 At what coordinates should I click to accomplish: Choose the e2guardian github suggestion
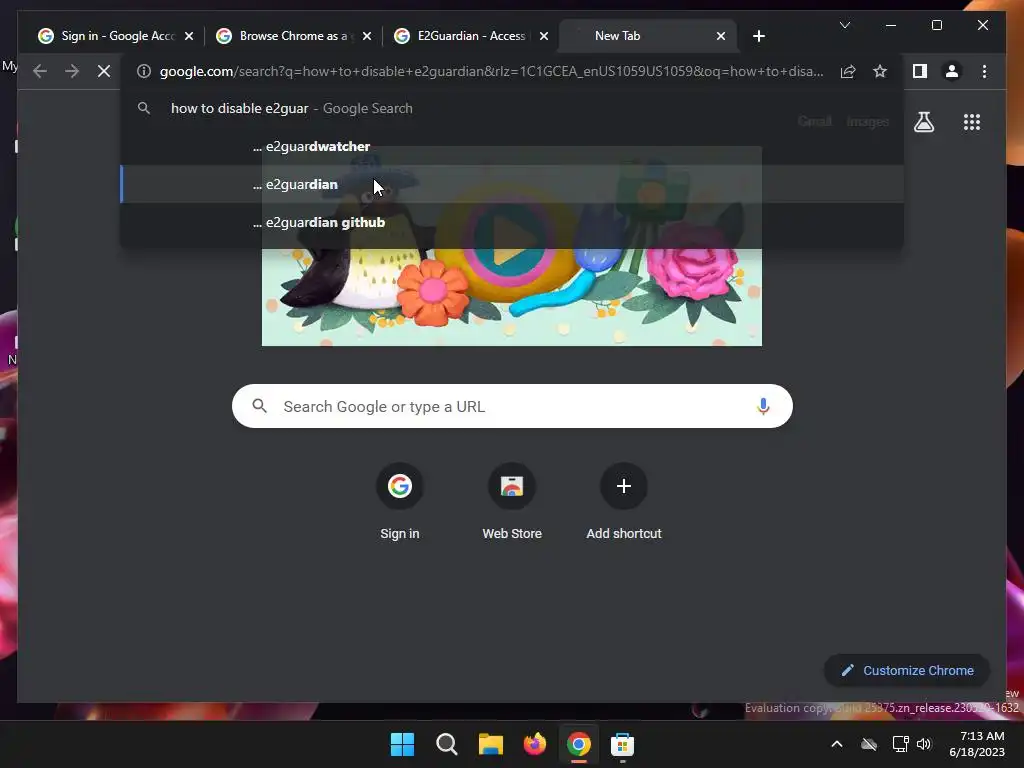pyautogui.click(x=512, y=222)
